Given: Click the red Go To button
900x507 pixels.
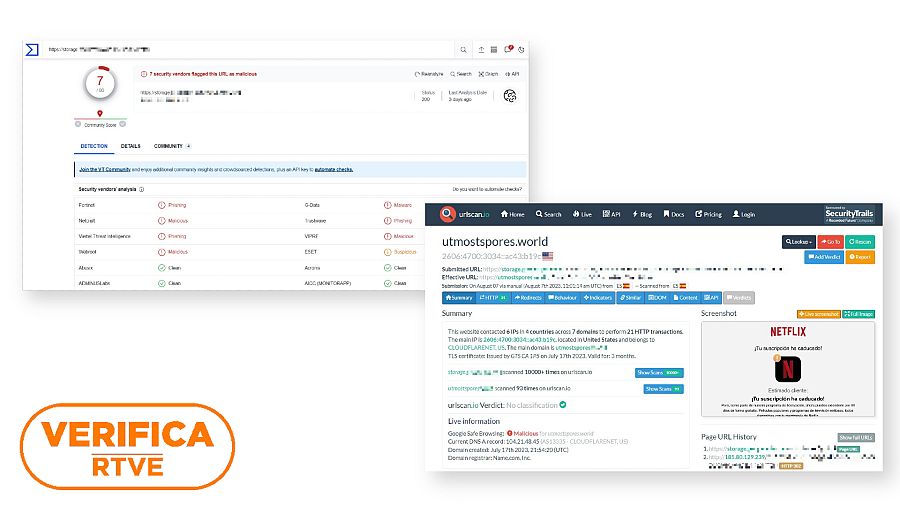Looking at the screenshot, I should [831, 242].
